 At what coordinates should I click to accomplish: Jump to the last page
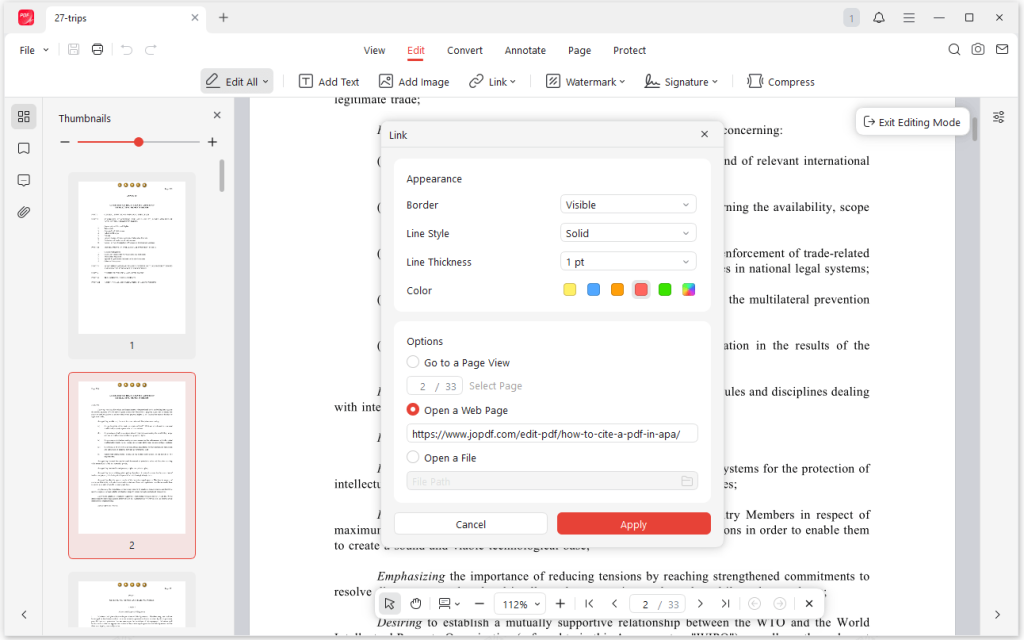click(x=726, y=604)
